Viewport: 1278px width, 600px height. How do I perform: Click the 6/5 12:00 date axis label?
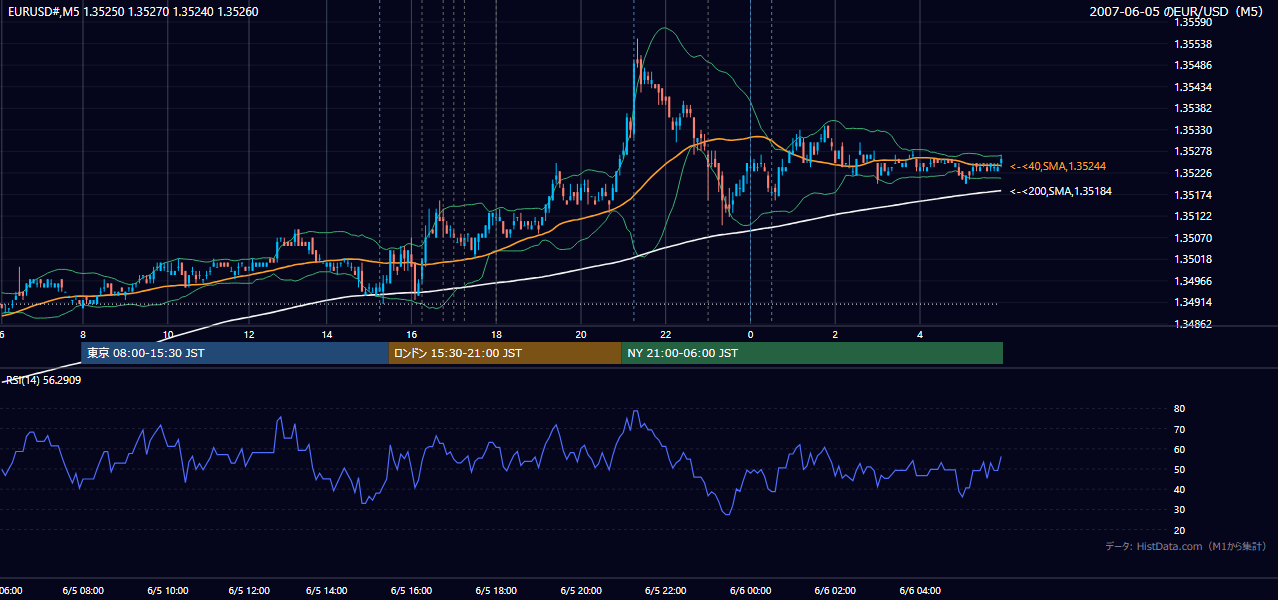point(251,591)
